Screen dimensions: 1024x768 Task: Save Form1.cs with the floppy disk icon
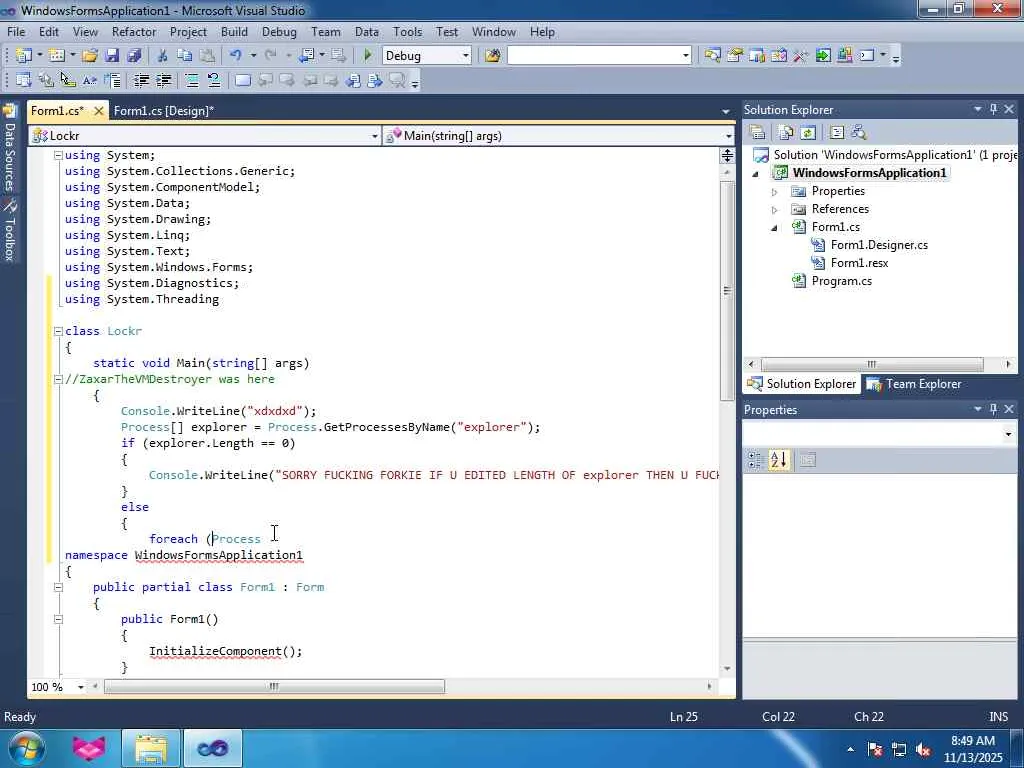click(x=112, y=56)
